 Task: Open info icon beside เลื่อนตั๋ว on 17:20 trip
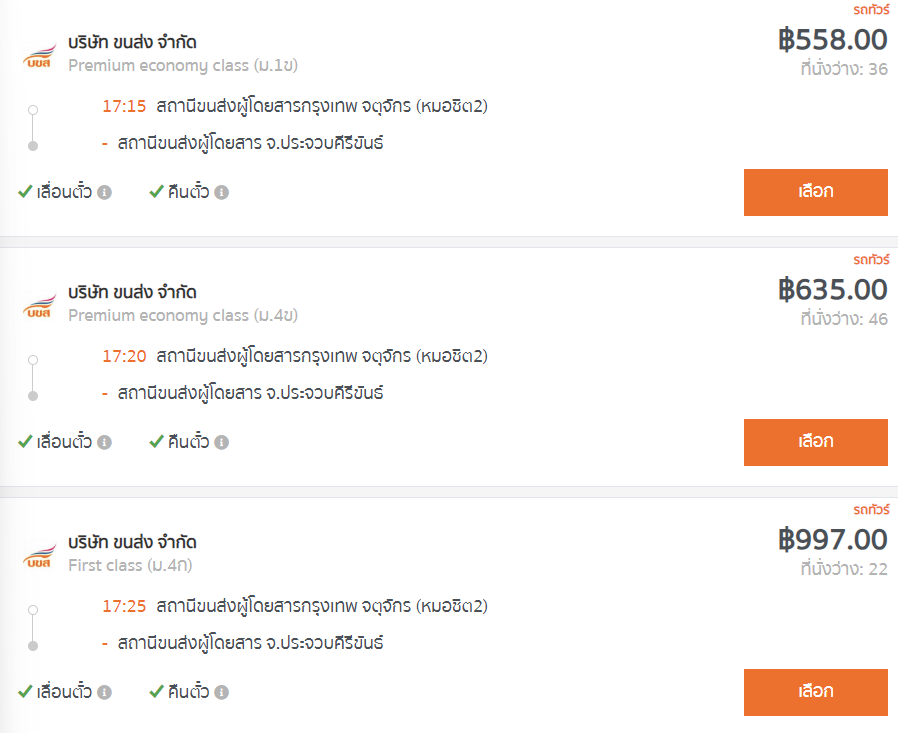[x=104, y=442]
